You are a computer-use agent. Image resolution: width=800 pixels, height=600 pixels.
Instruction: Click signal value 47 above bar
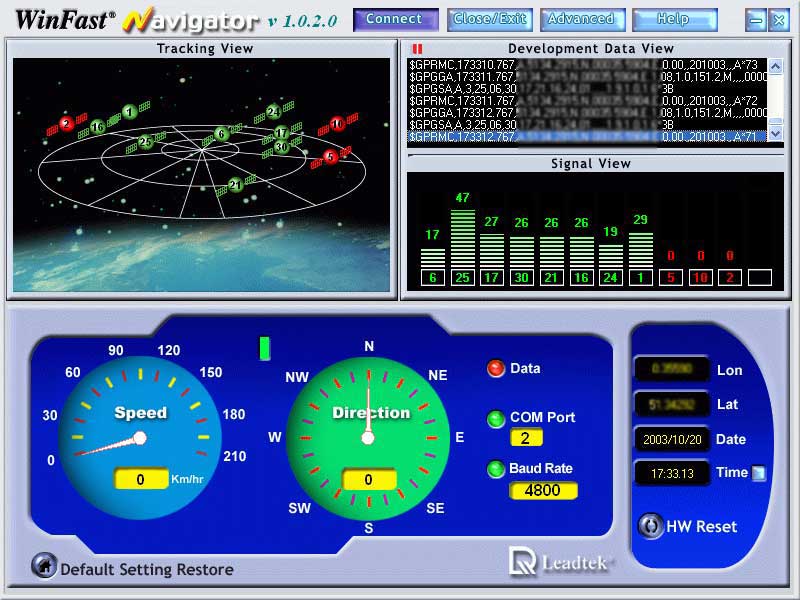tap(462, 197)
